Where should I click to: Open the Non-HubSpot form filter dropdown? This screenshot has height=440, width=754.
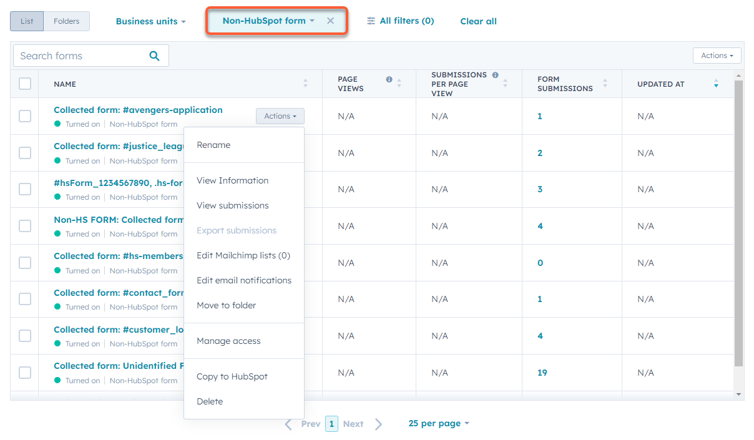tap(268, 21)
